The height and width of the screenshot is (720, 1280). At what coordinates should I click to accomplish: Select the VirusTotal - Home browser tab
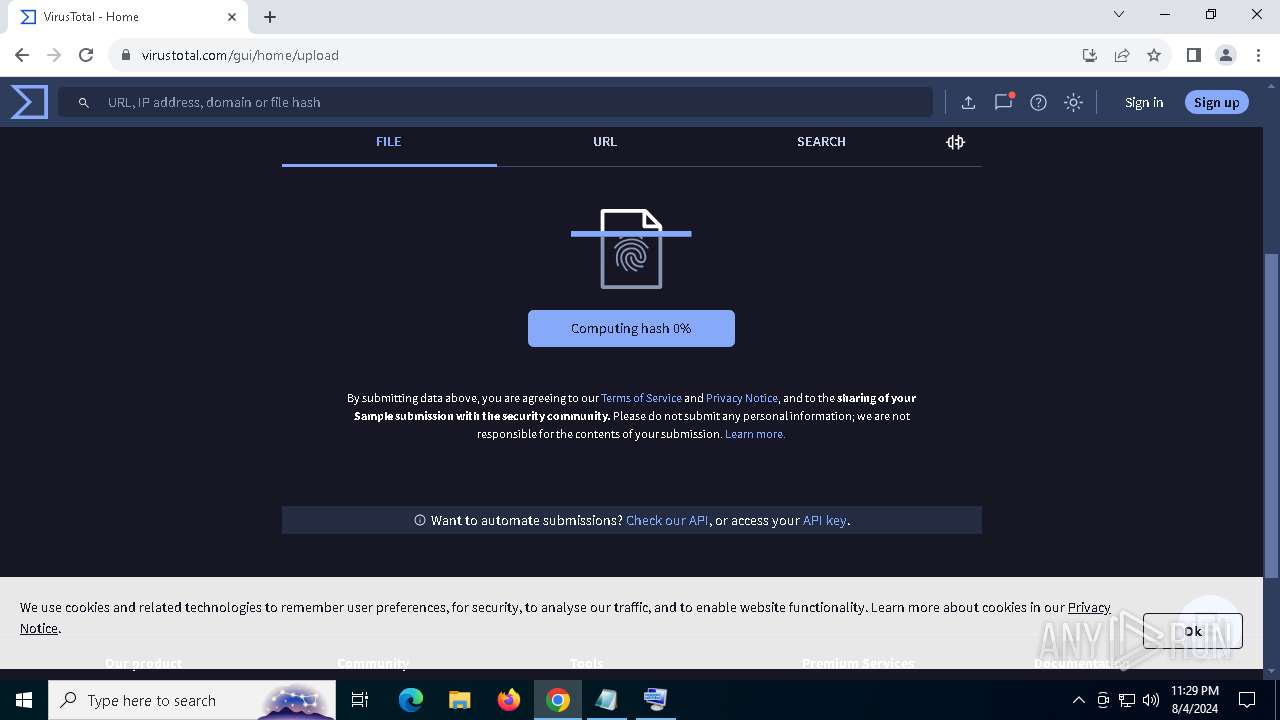(x=127, y=17)
